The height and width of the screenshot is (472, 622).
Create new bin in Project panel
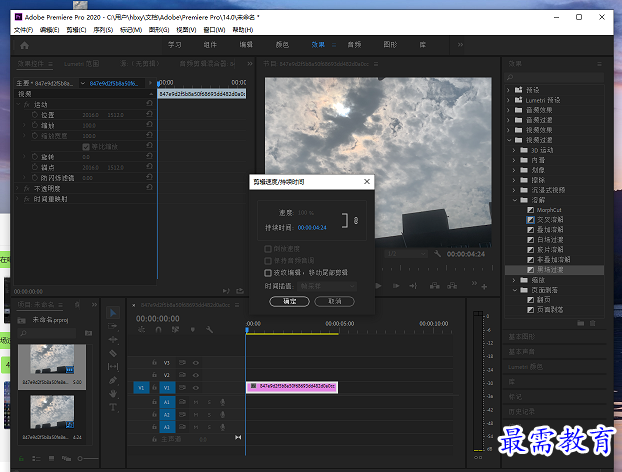pos(88,333)
